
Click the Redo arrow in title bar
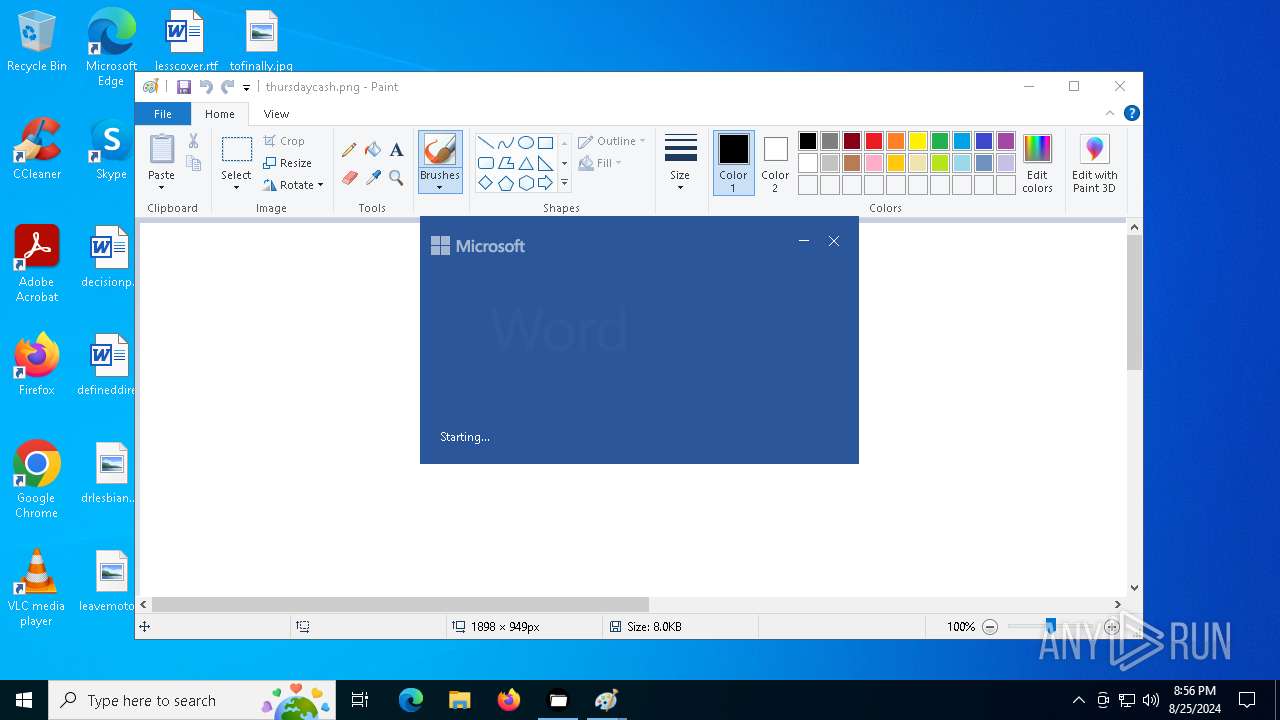coord(227,87)
